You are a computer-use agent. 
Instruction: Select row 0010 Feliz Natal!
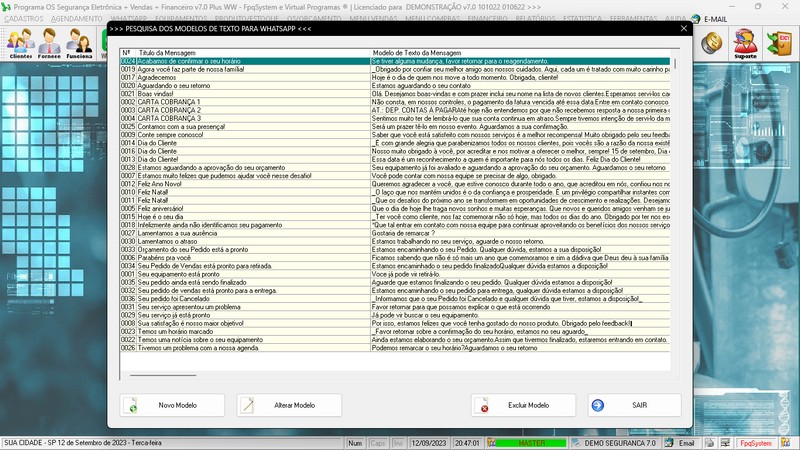point(395,192)
